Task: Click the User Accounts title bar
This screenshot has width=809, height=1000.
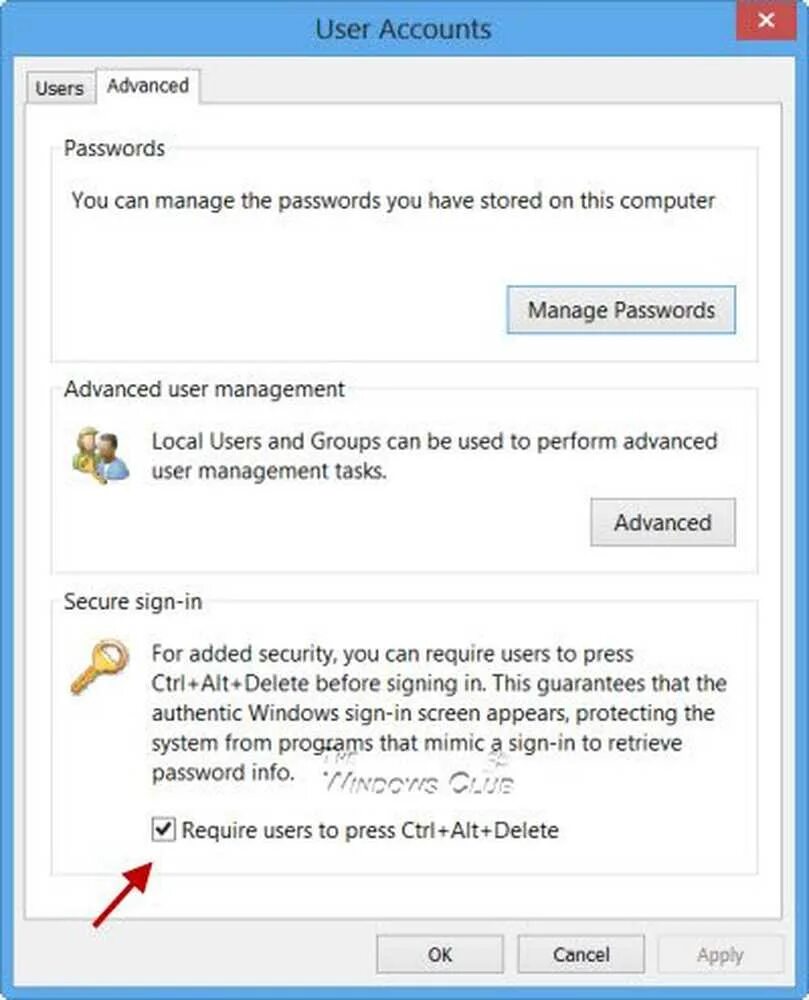Action: (403, 28)
